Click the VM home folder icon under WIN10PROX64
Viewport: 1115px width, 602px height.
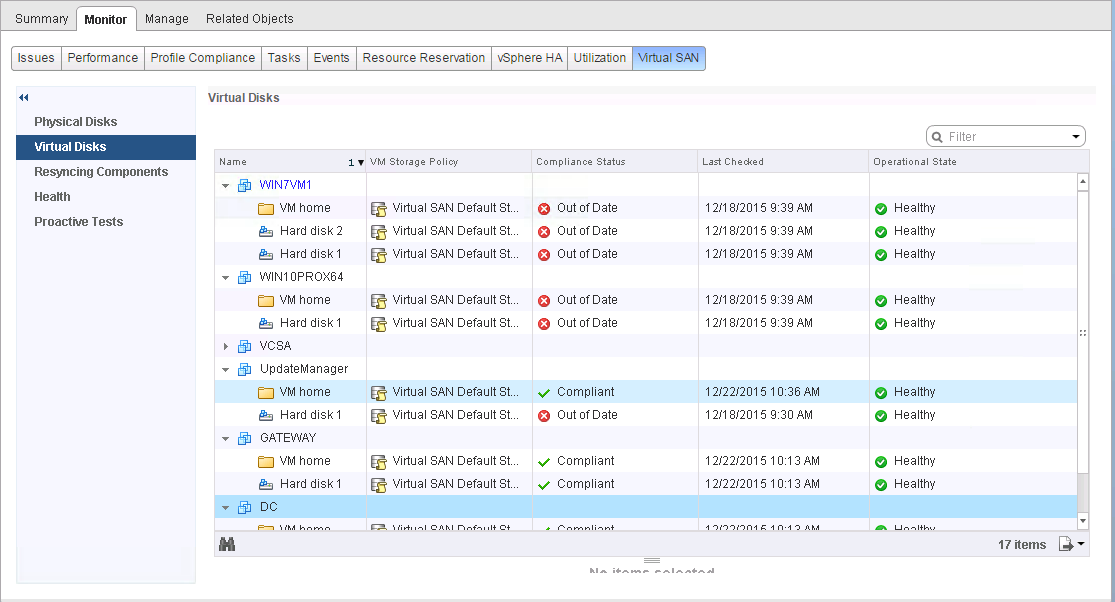click(266, 300)
